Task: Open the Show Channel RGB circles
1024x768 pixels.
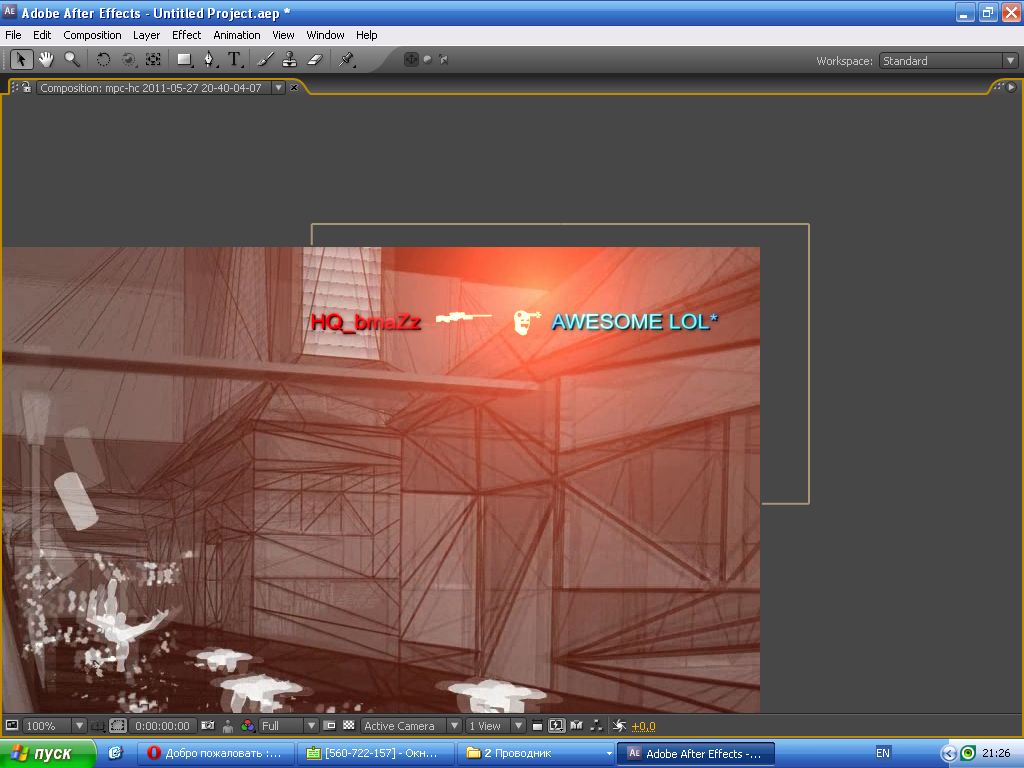Action: click(248, 726)
